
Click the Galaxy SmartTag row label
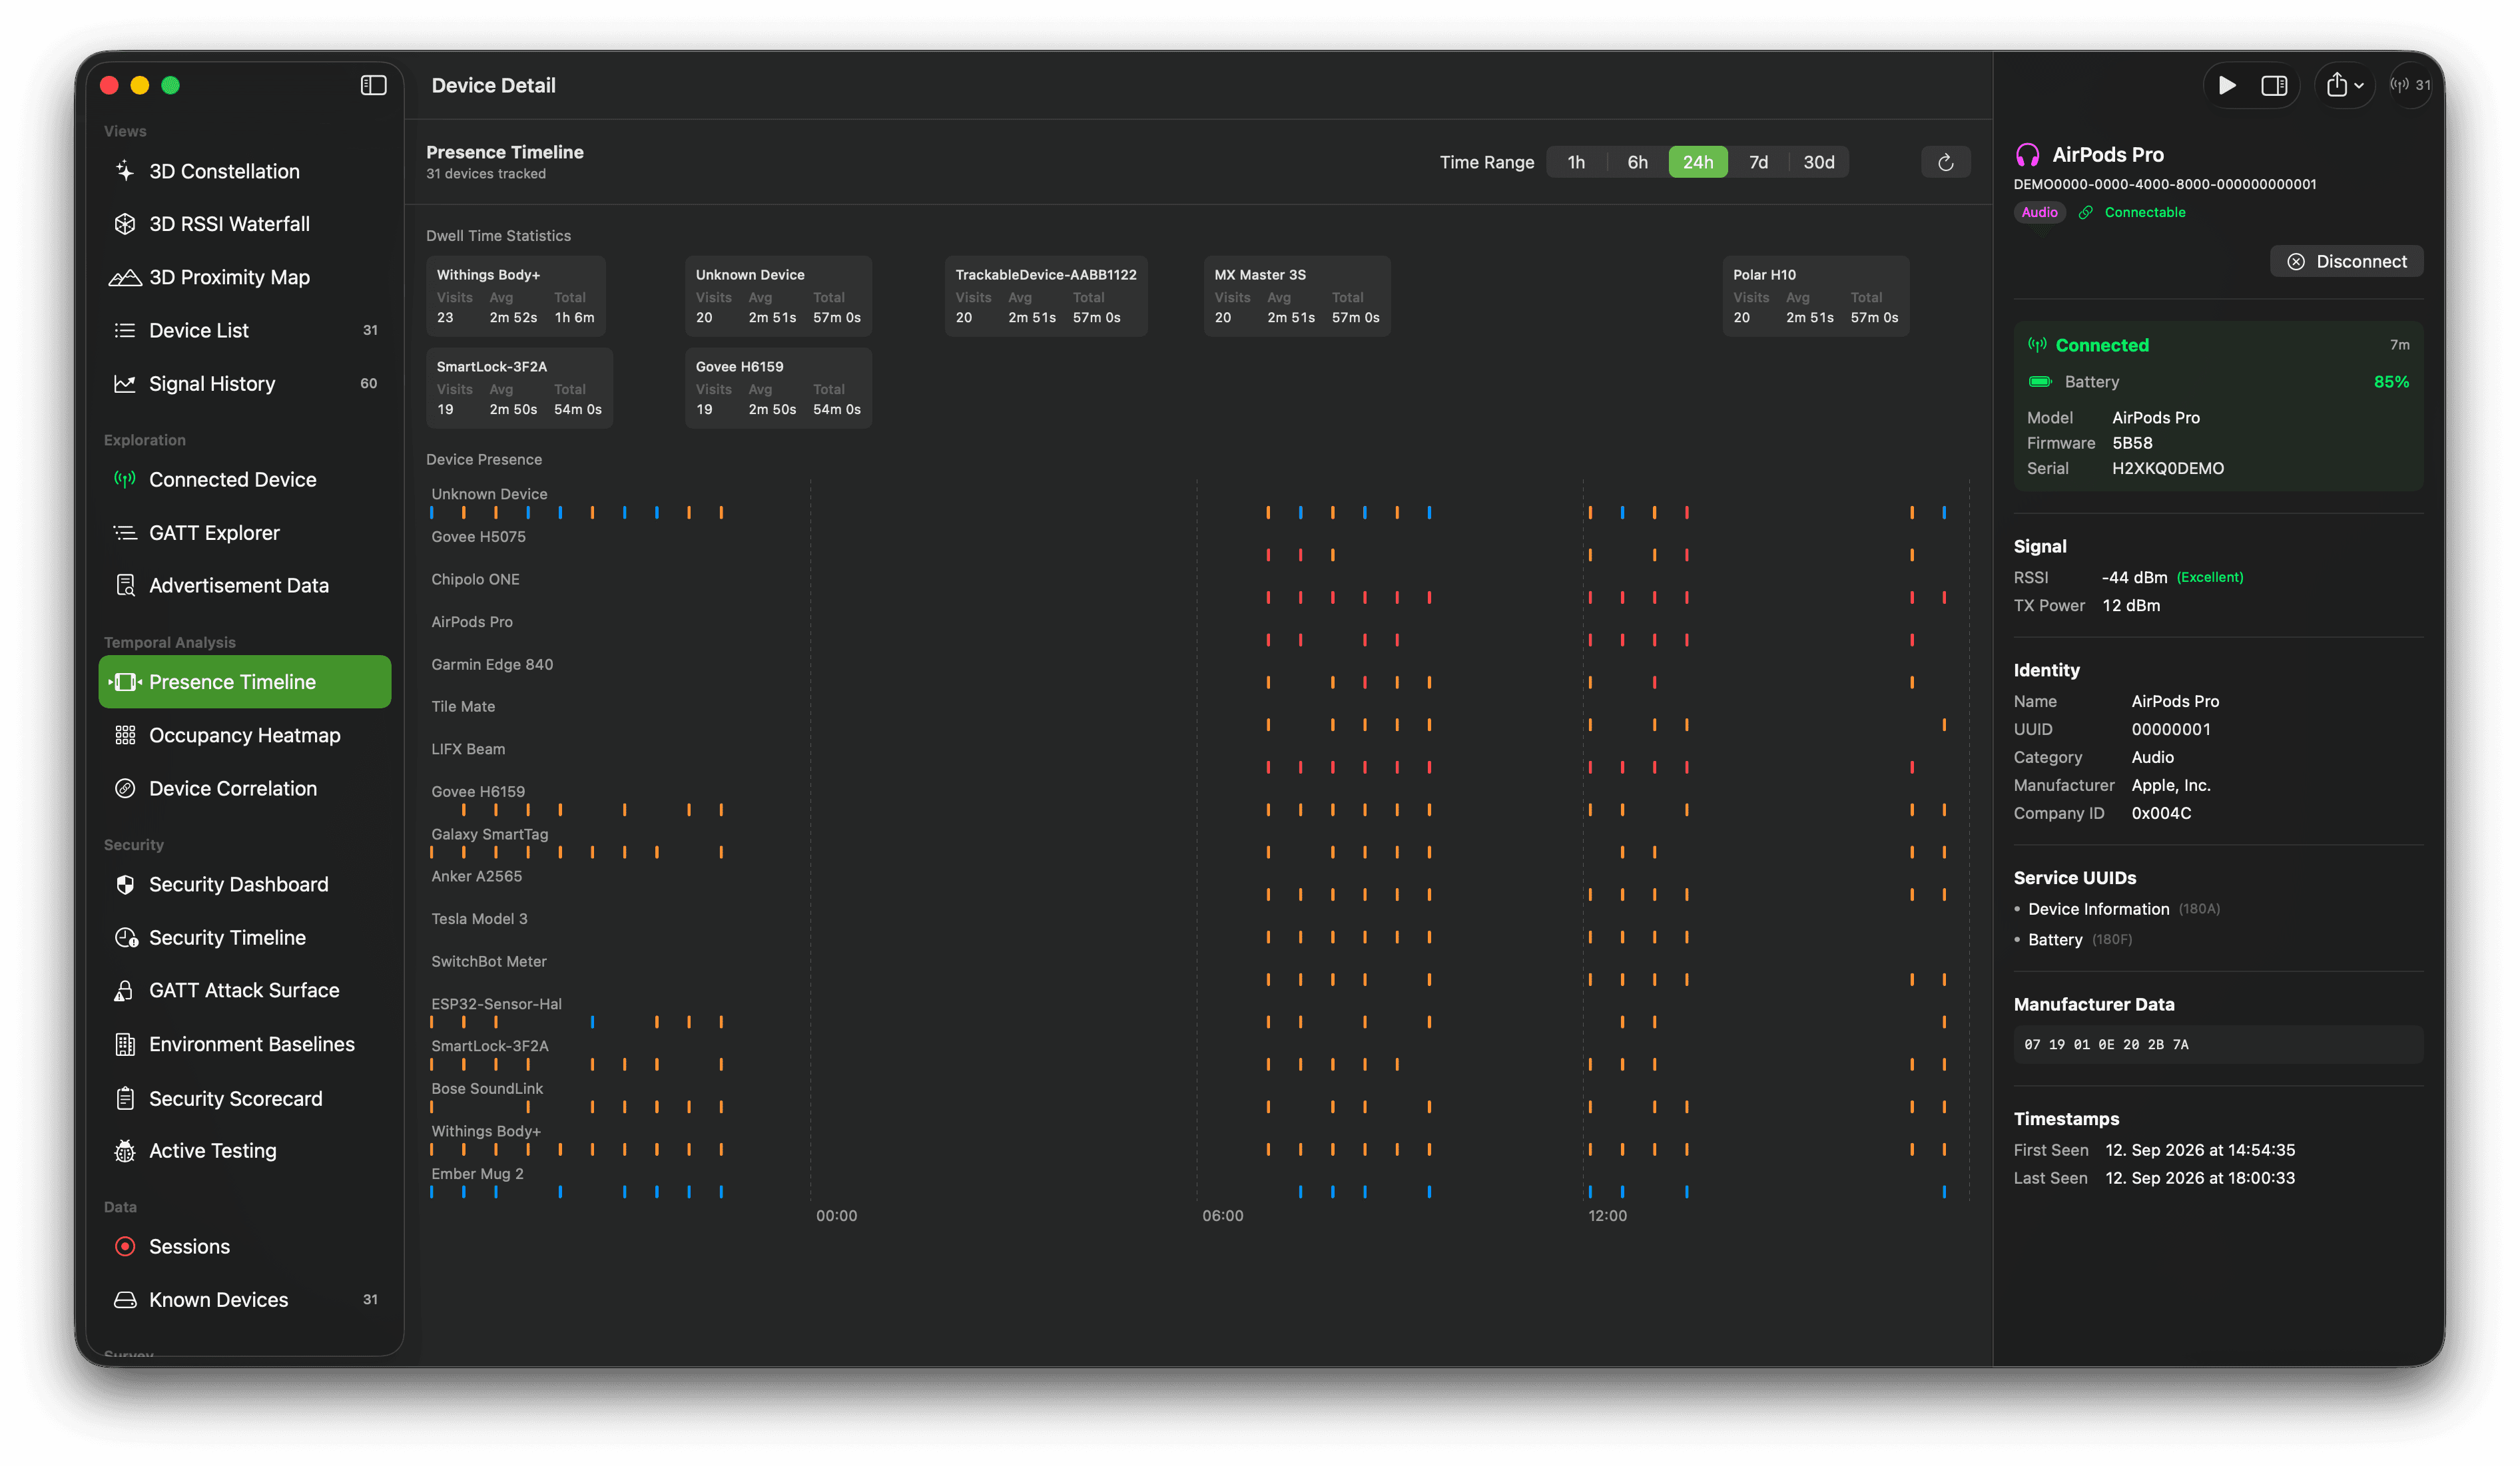coord(490,834)
